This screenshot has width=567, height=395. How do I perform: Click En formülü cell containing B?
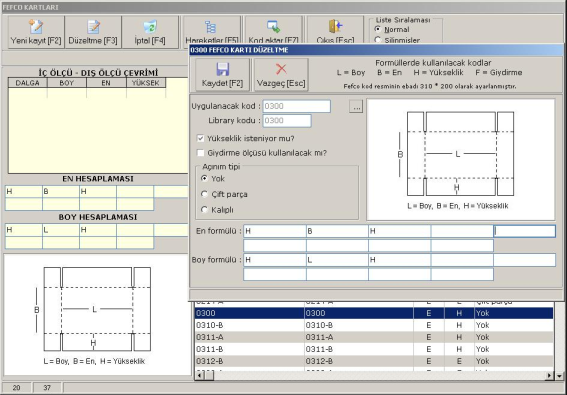pos(337,231)
